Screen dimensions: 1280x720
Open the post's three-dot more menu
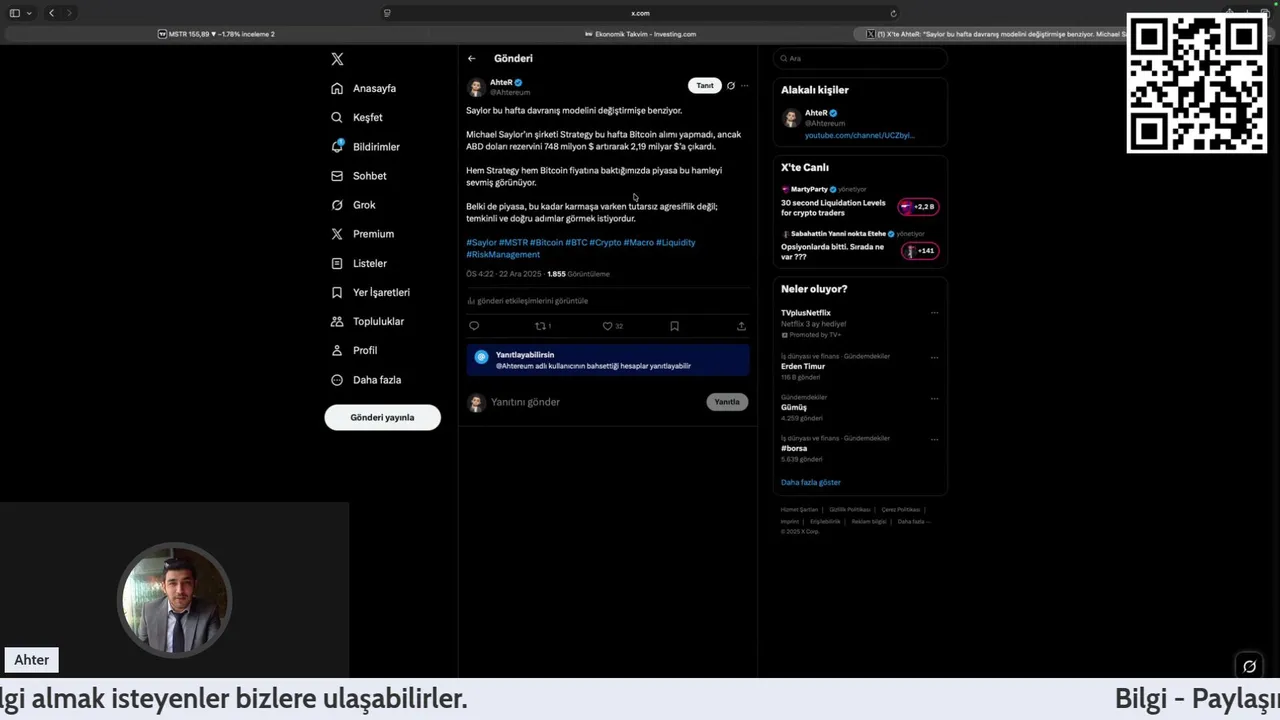pyautogui.click(x=744, y=86)
